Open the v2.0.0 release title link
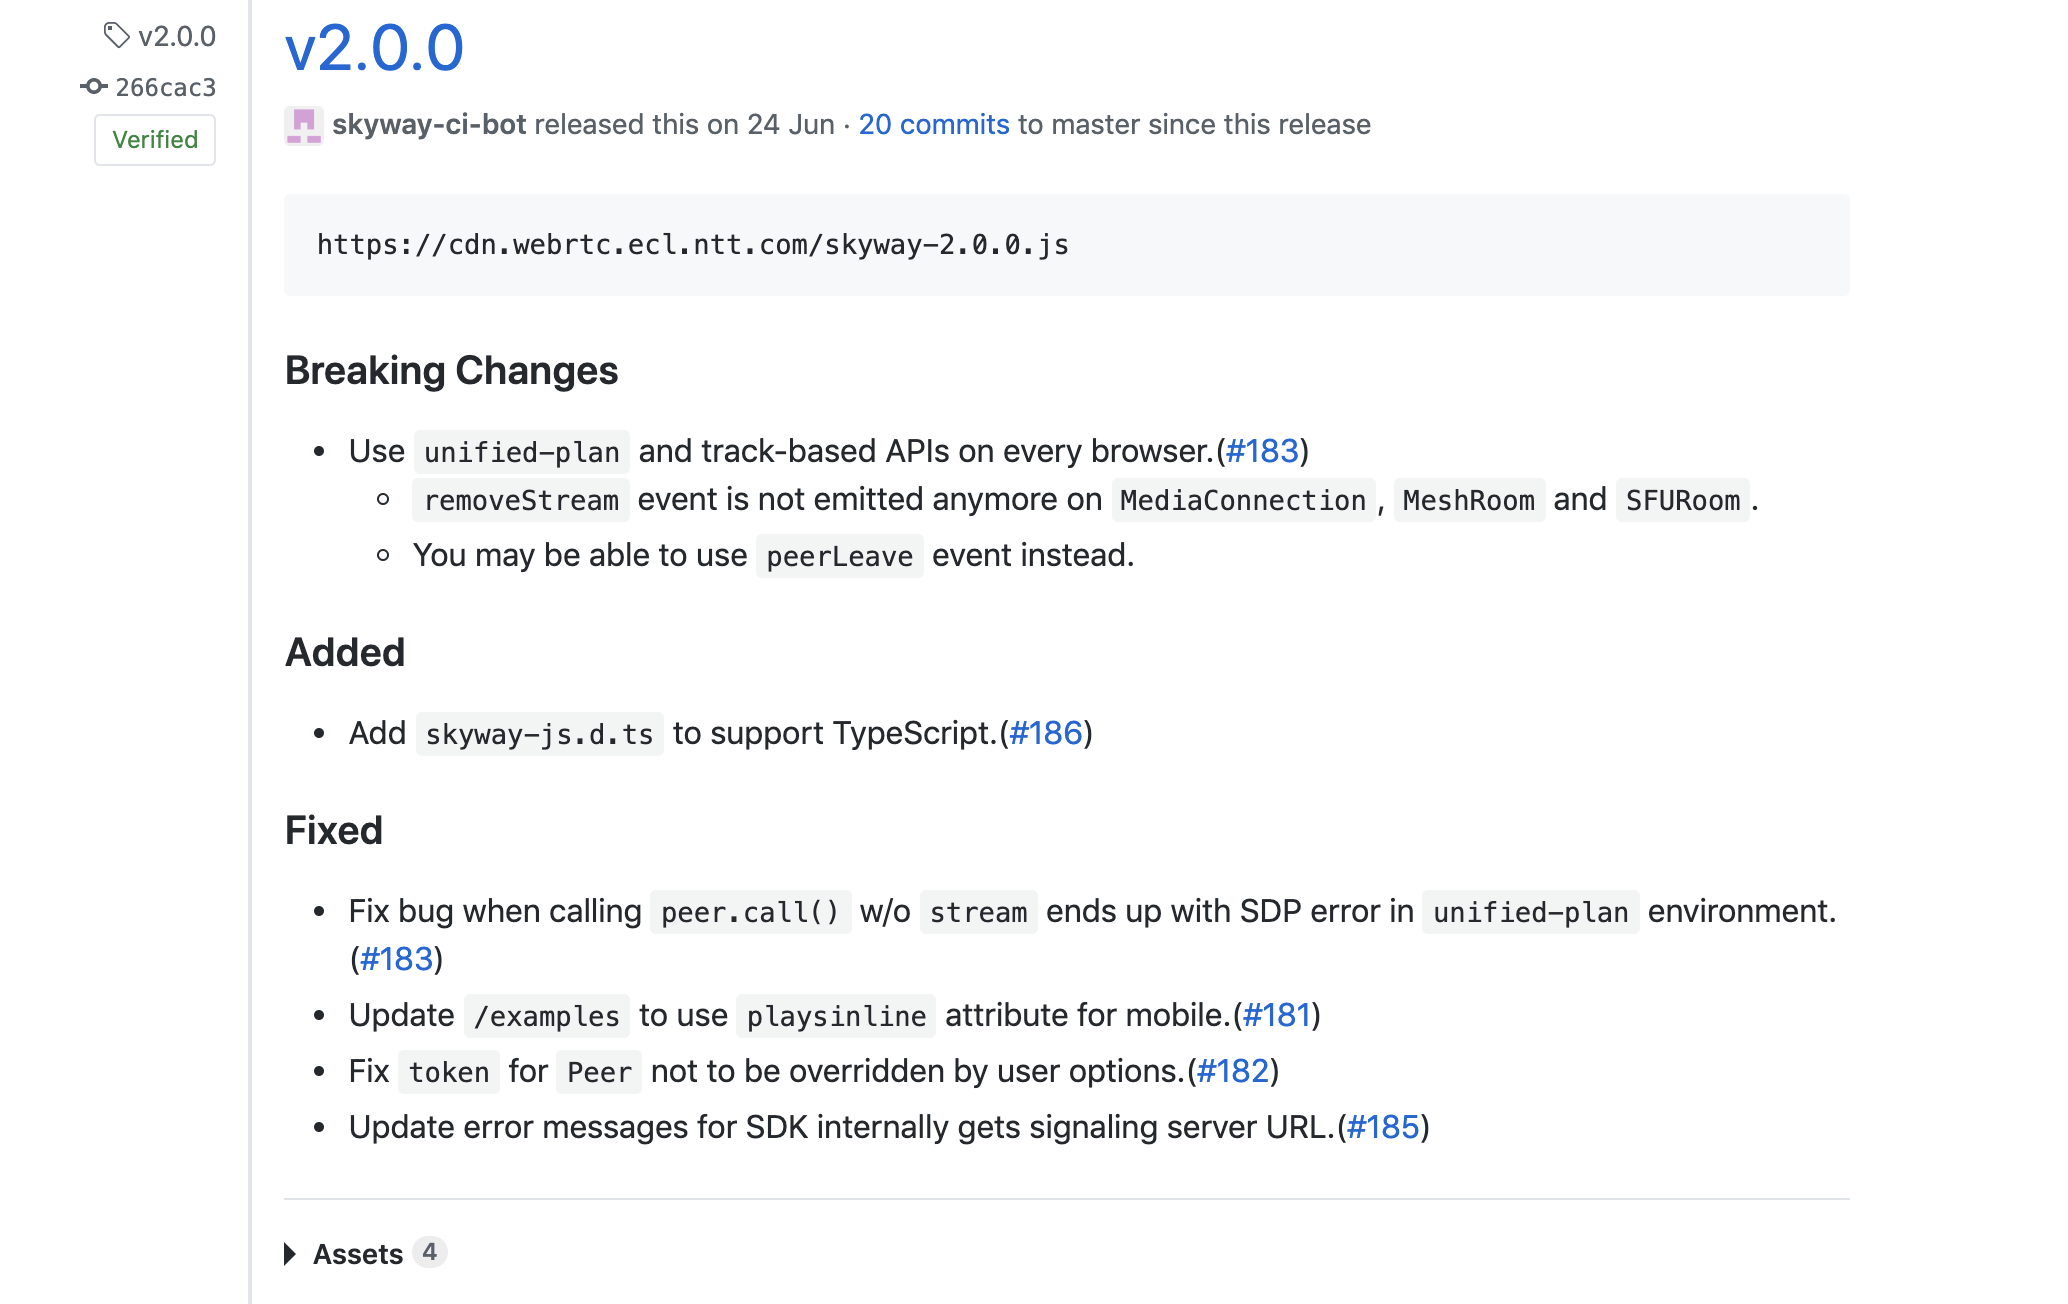The height and width of the screenshot is (1304, 2068). point(375,48)
